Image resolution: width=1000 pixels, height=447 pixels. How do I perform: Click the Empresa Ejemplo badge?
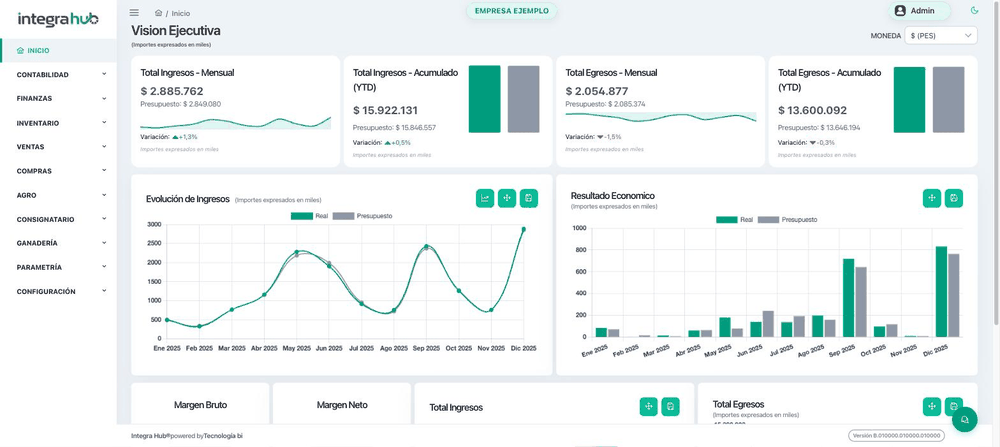click(x=511, y=11)
